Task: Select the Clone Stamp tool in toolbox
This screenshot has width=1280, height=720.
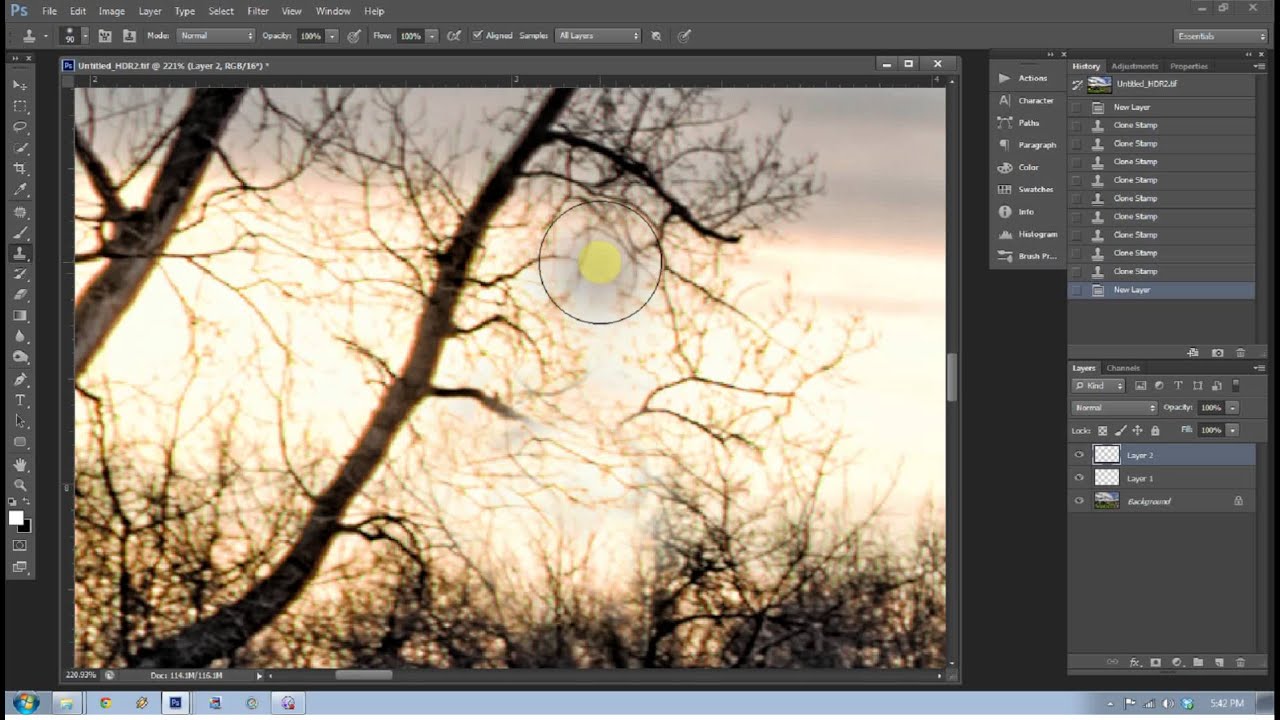Action: coord(20,253)
